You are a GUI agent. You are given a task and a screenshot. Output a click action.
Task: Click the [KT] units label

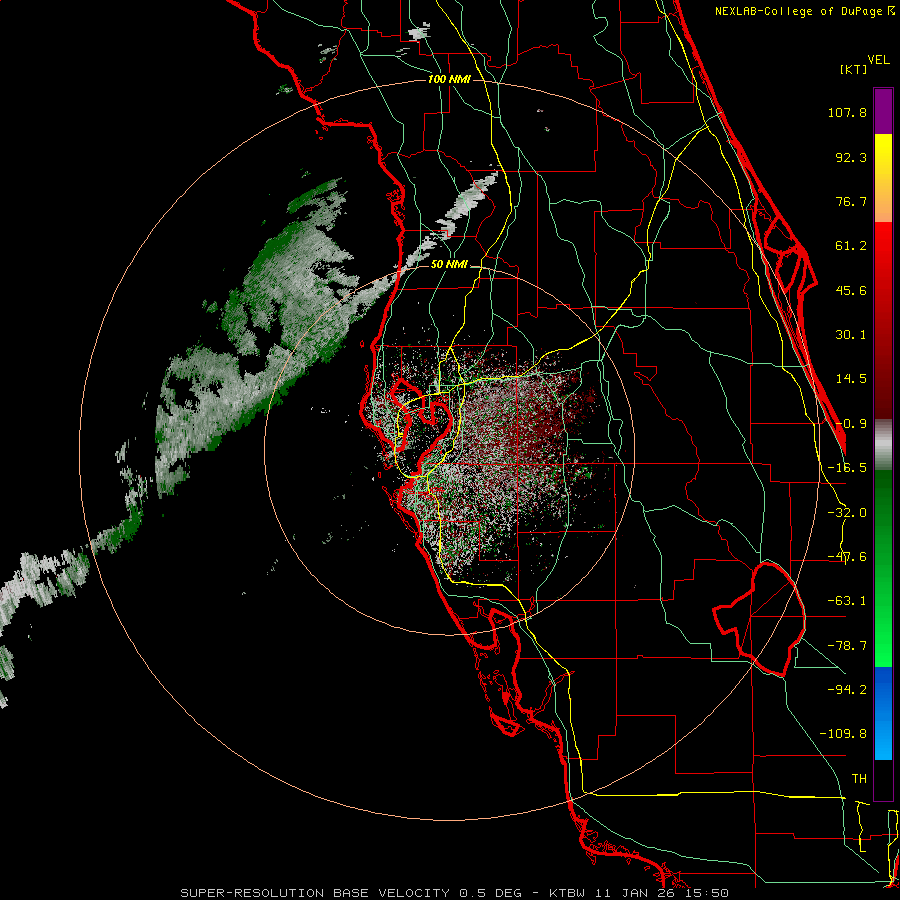(853, 70)
